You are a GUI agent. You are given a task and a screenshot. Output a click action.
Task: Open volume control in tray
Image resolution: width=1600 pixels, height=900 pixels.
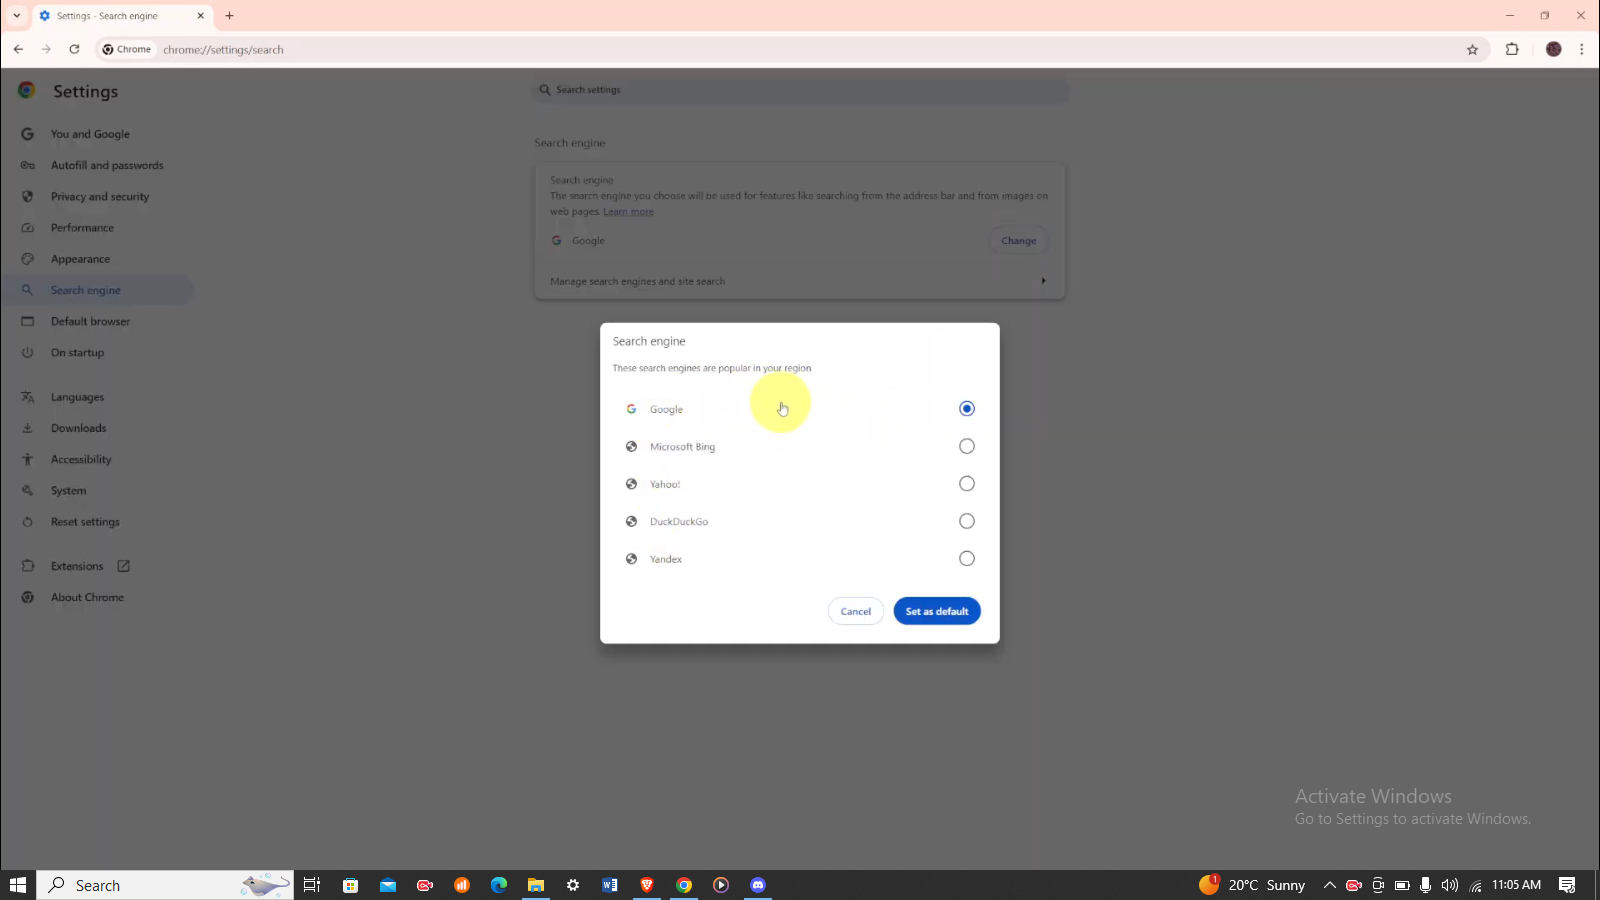(x=1450, y=885)
